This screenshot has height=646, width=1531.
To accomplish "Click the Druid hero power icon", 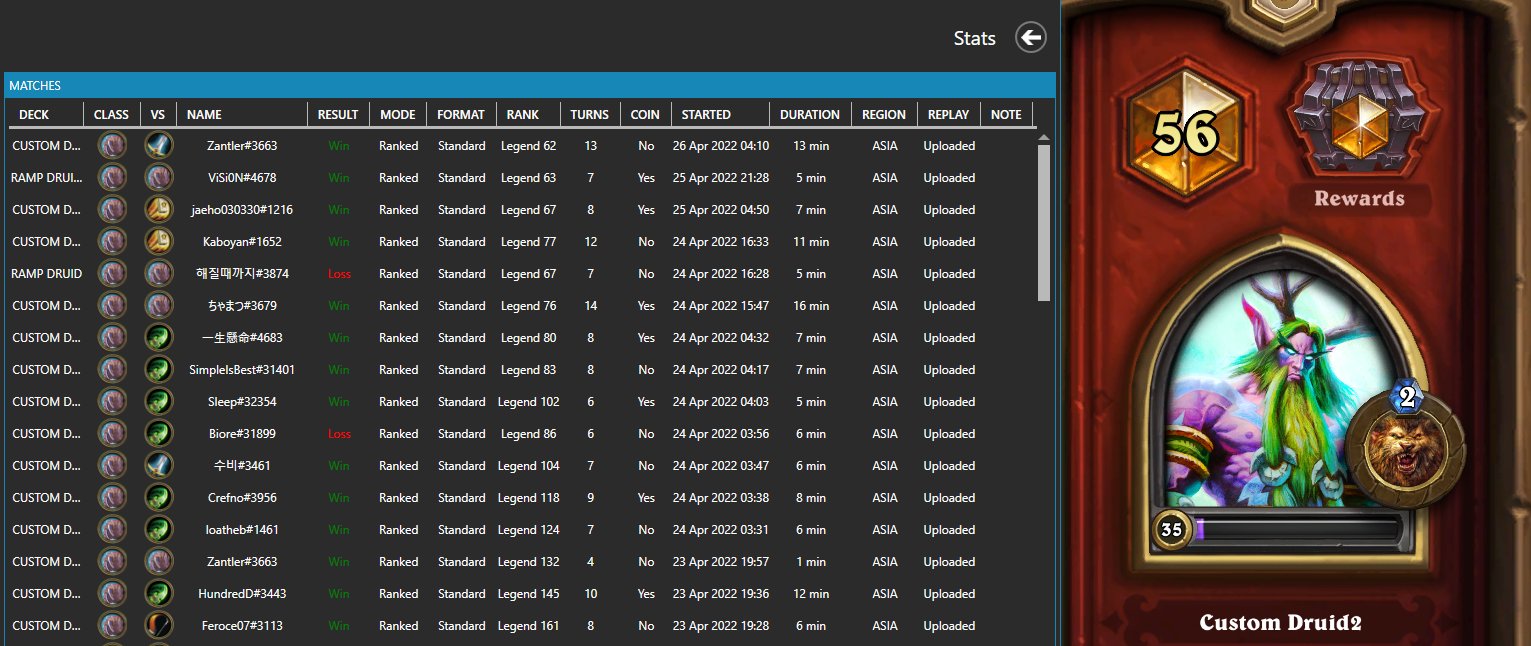I will click(1404, 442).
